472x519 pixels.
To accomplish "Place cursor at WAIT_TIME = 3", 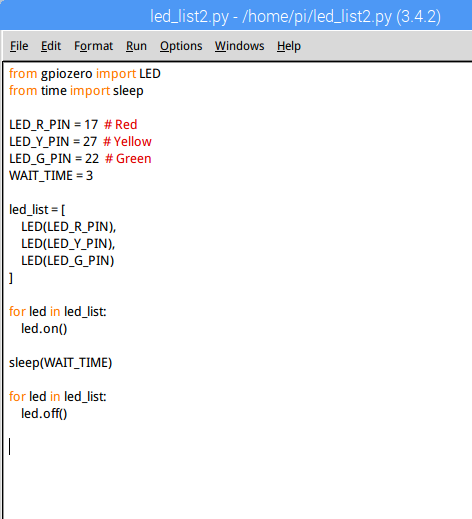I will tap(51, 176).
